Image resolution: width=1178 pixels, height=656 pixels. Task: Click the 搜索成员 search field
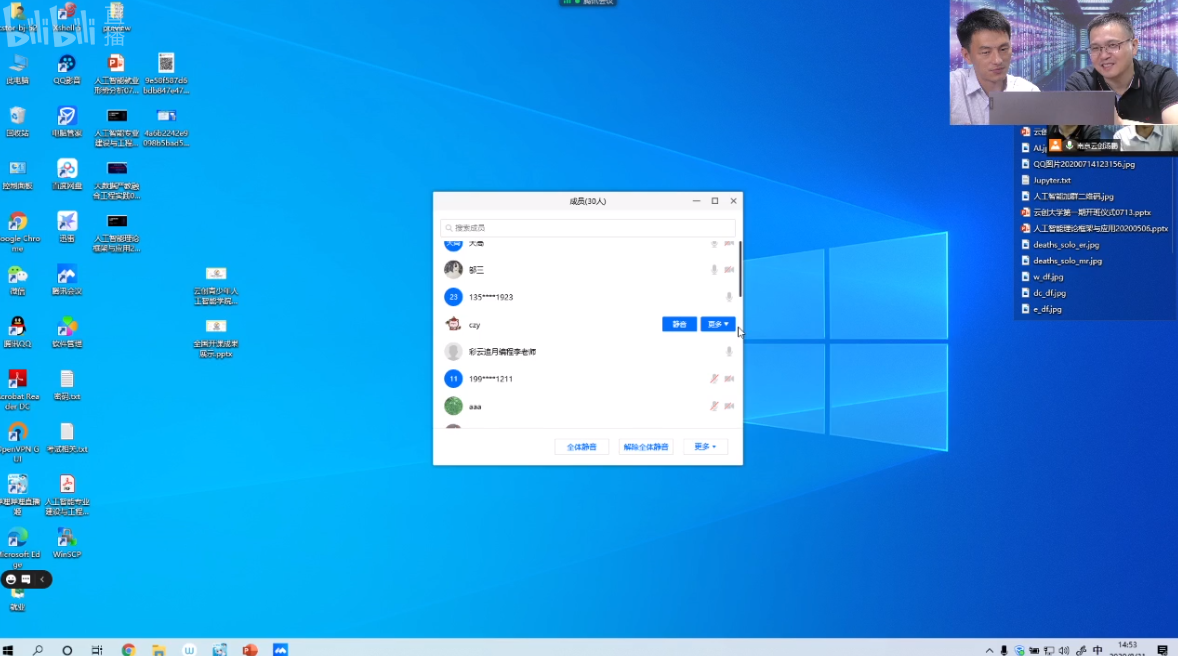tap(588, 228)
